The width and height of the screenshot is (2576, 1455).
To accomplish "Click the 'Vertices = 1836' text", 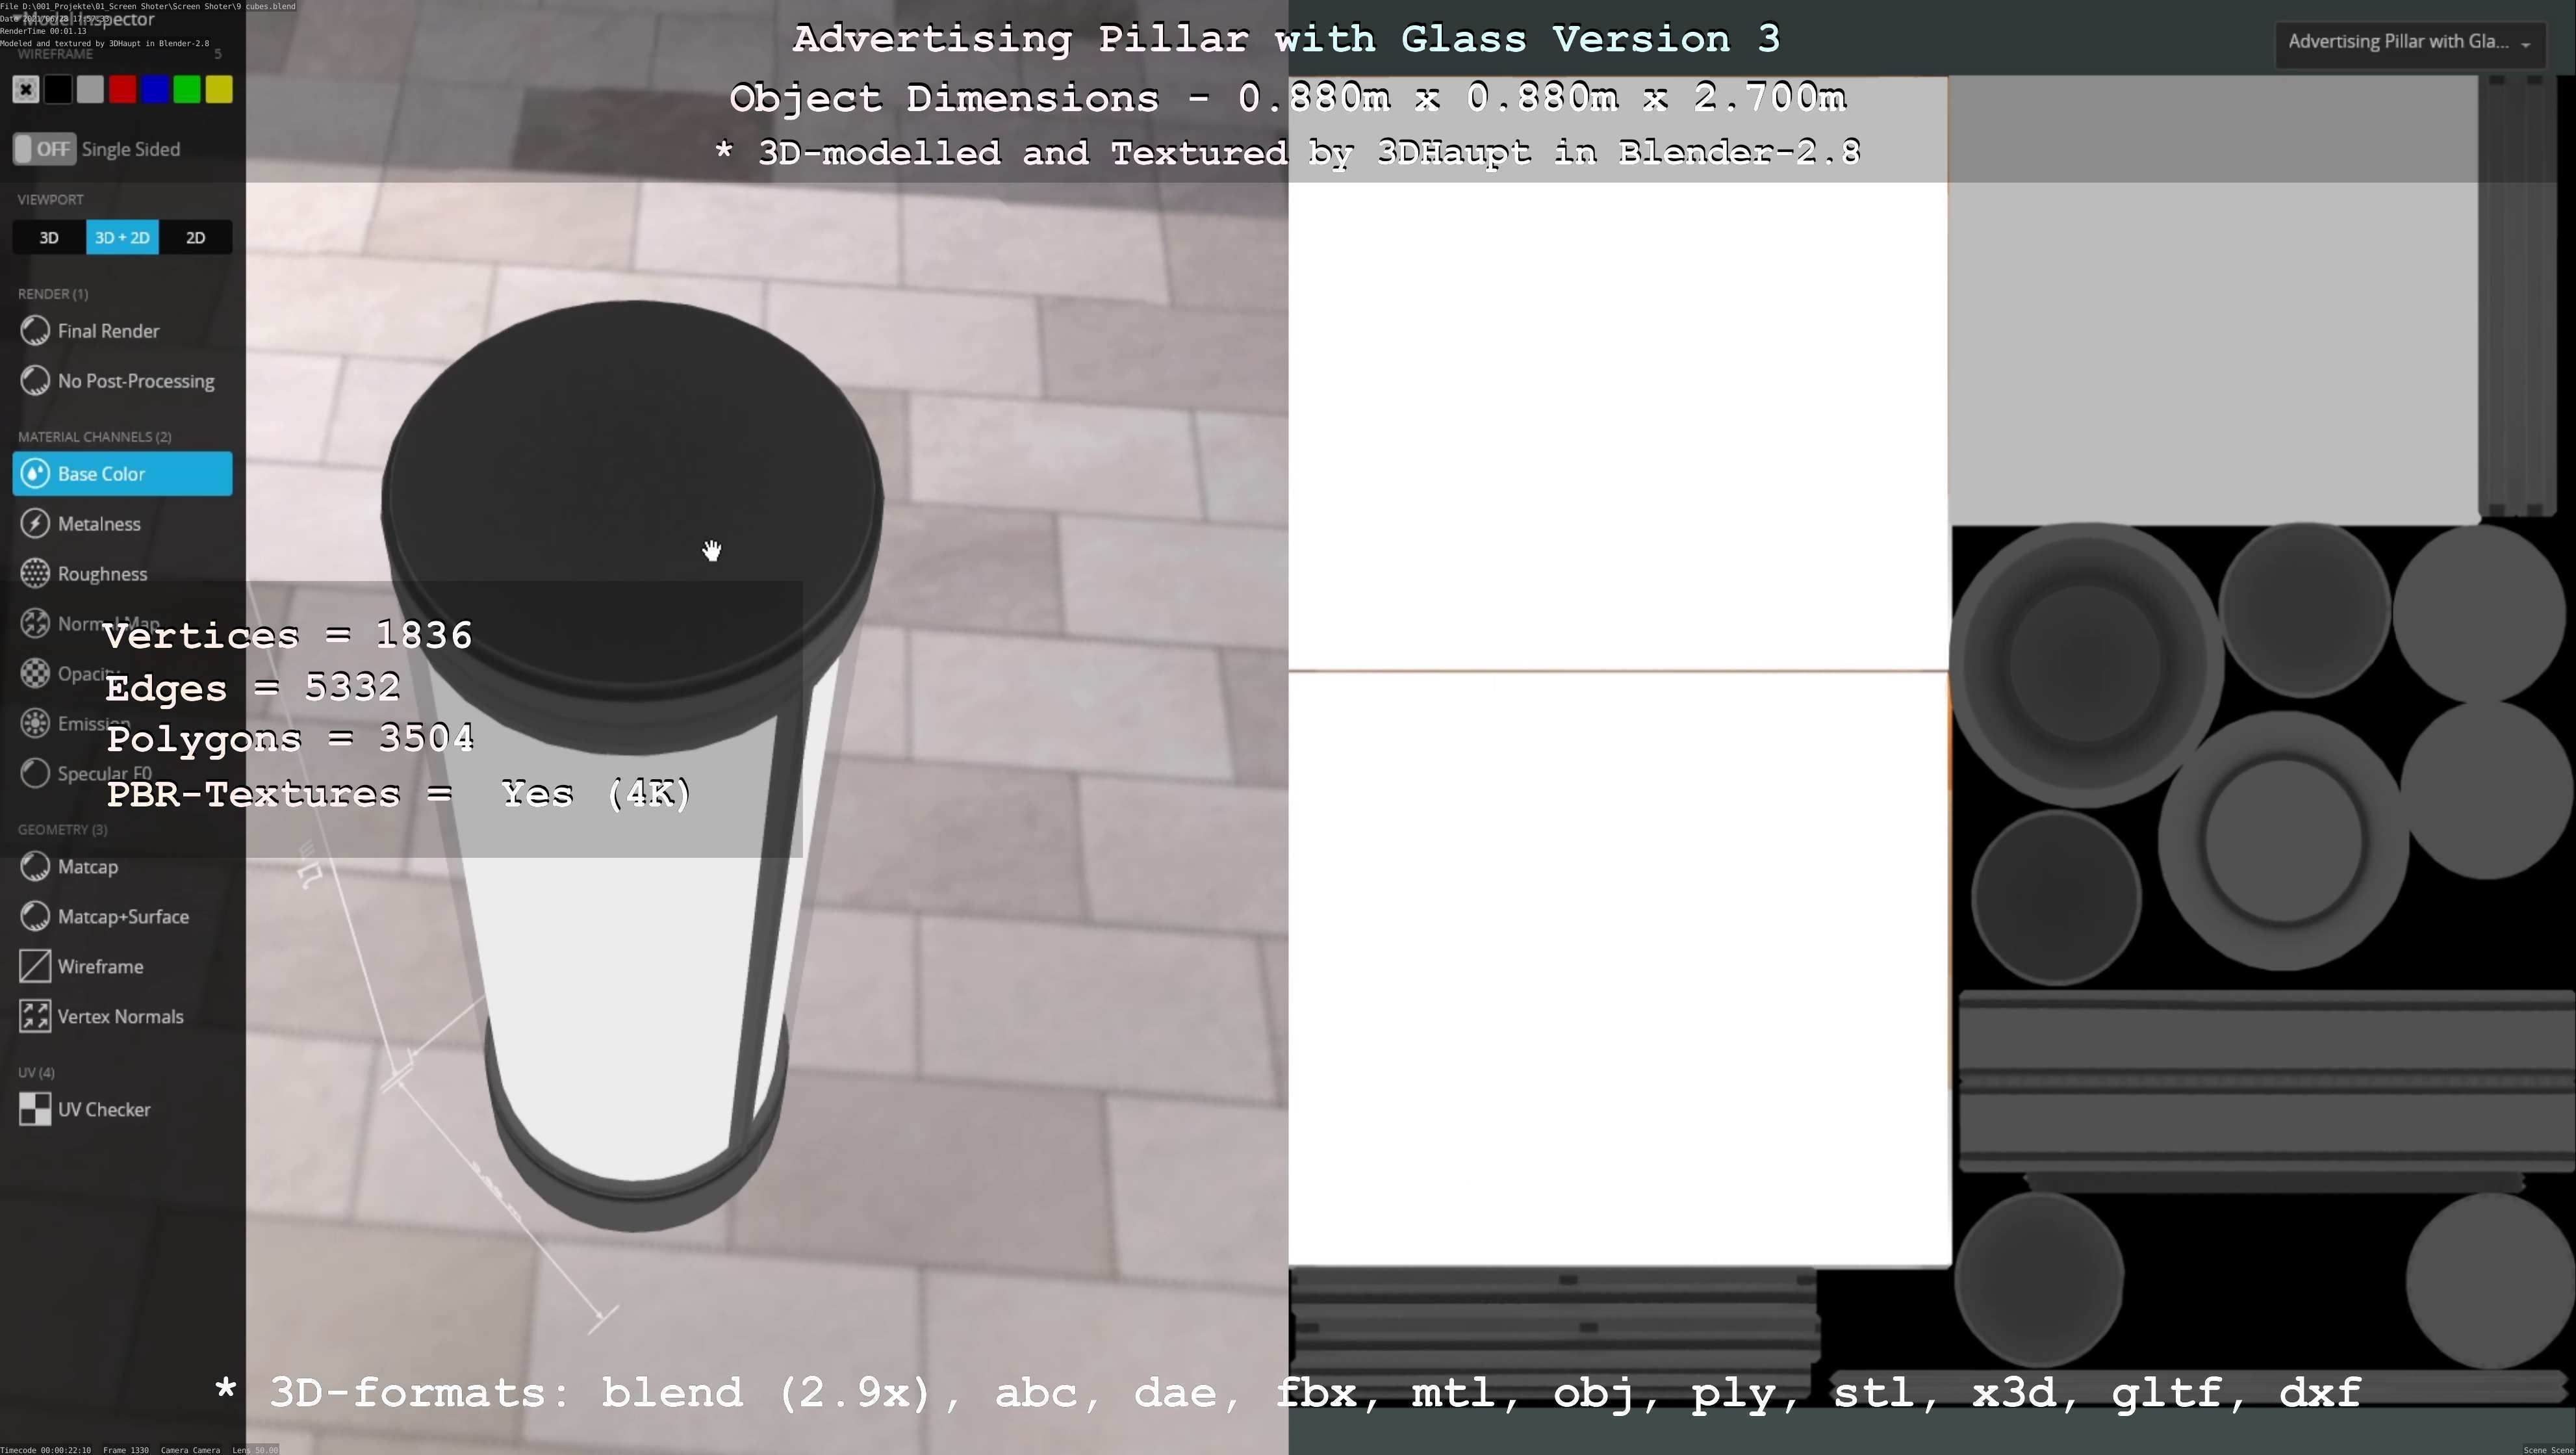I will click(x=288, y=636).
